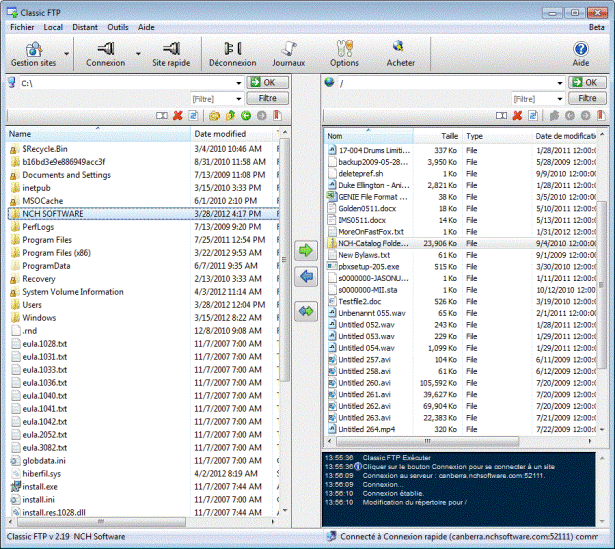
Task: Click local list vertical scrollbar
Action: (x=285, y=259)
